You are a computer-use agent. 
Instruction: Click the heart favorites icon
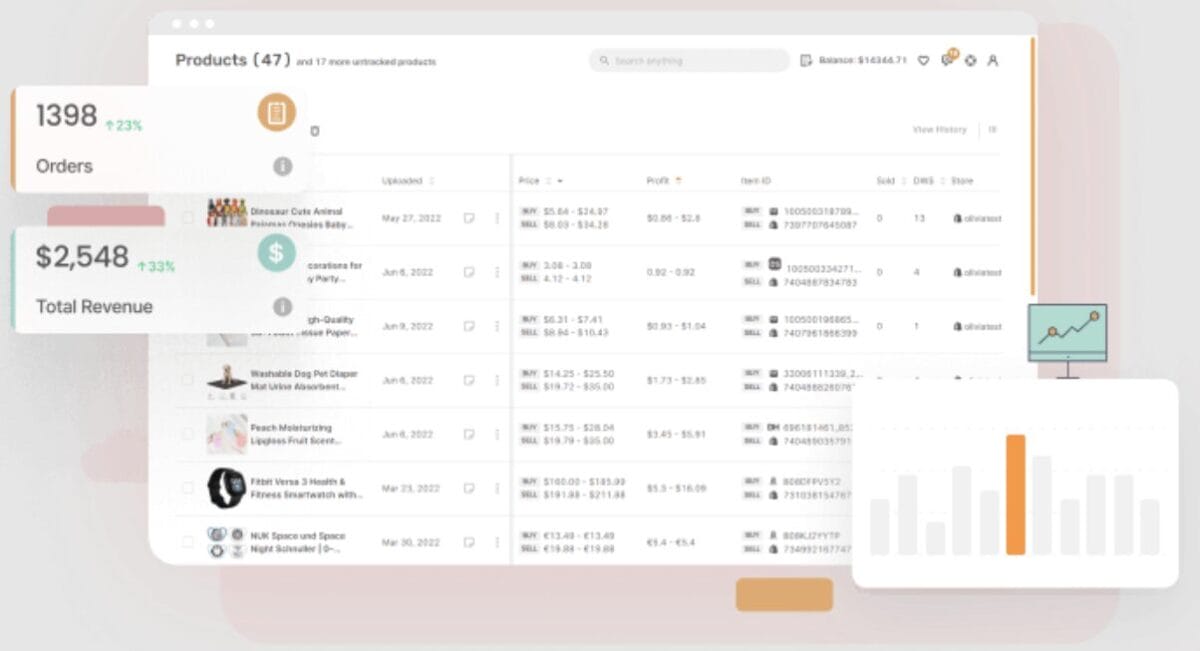(x=922, y=60)
